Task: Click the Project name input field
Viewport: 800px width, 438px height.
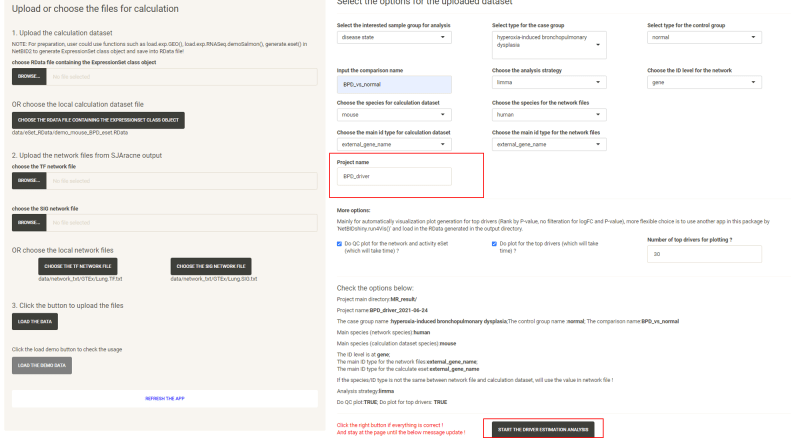Action: pyautogui.click(x=394, y=176)
